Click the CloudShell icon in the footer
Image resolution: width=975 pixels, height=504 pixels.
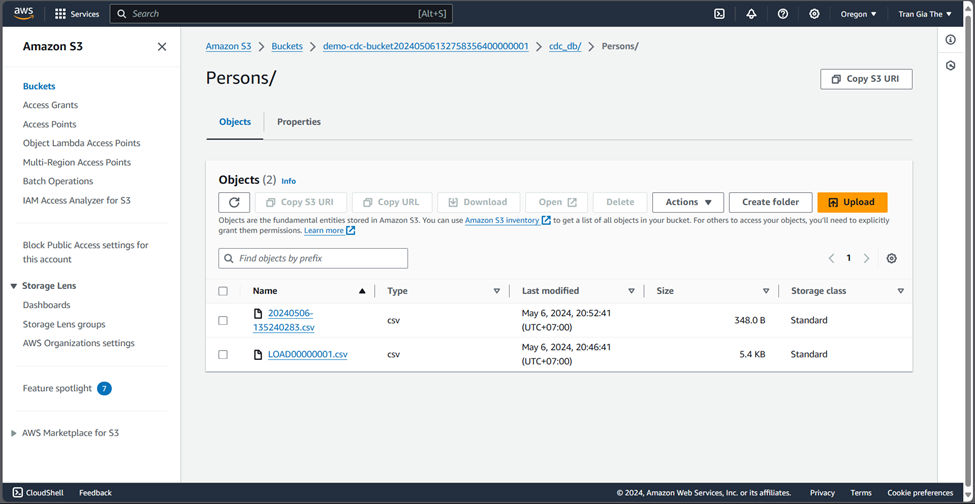tap(17, 492)
